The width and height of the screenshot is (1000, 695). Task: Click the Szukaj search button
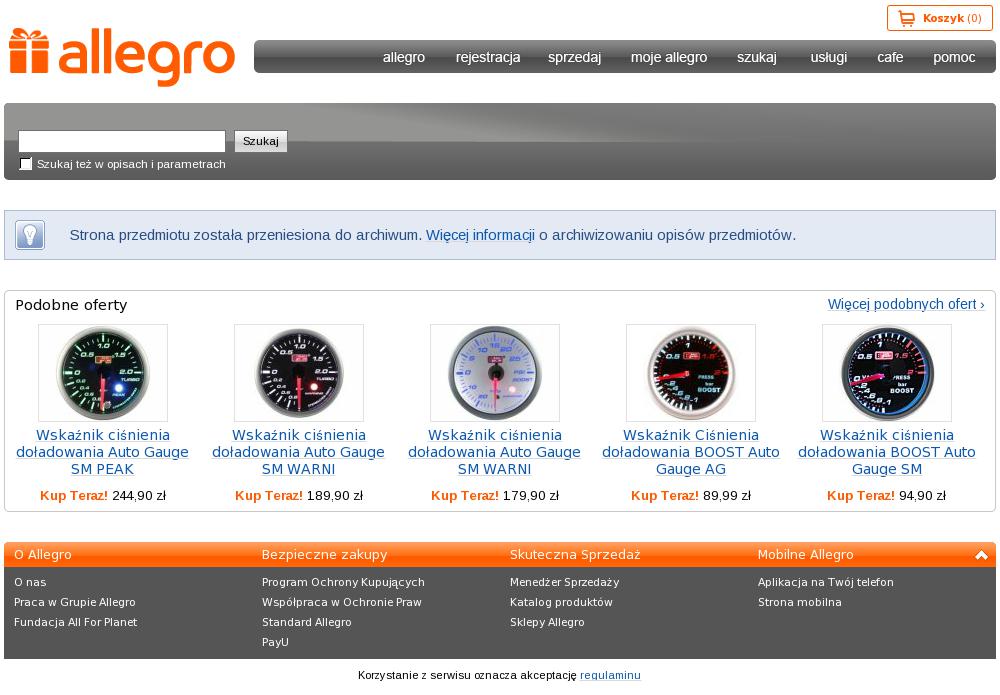tap(261, 141)
